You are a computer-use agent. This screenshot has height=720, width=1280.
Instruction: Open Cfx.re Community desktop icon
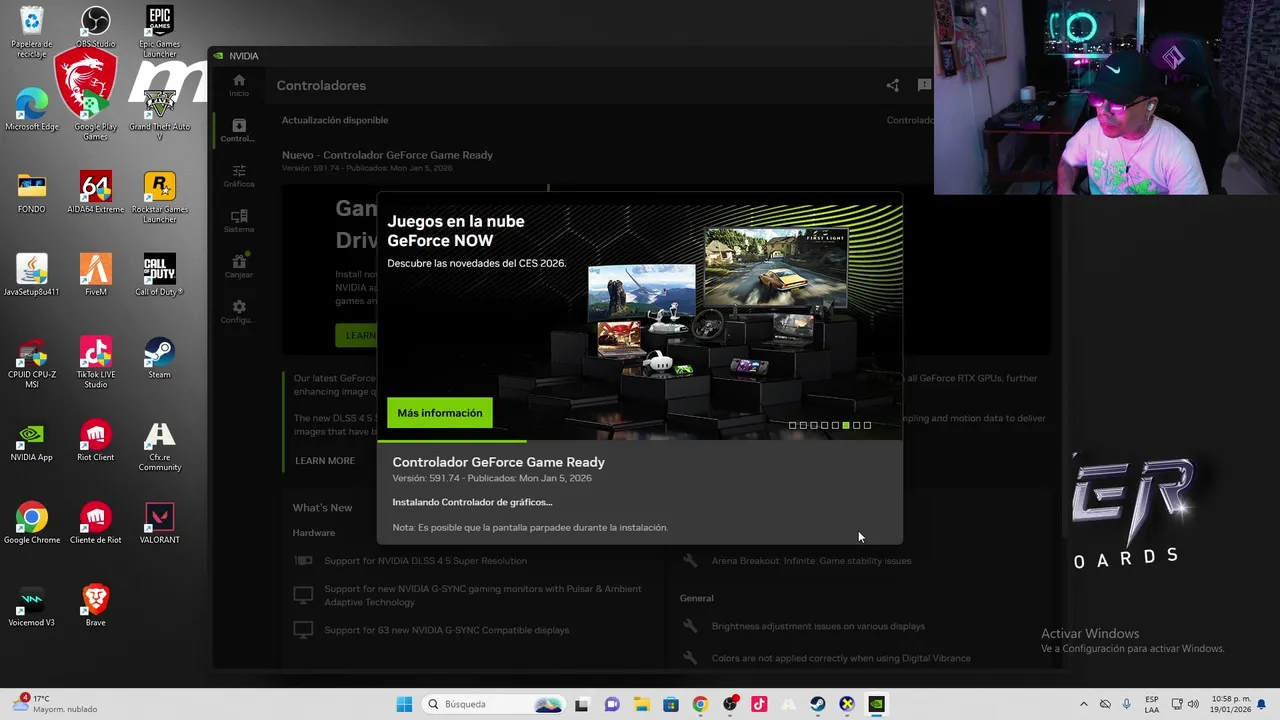160,446
